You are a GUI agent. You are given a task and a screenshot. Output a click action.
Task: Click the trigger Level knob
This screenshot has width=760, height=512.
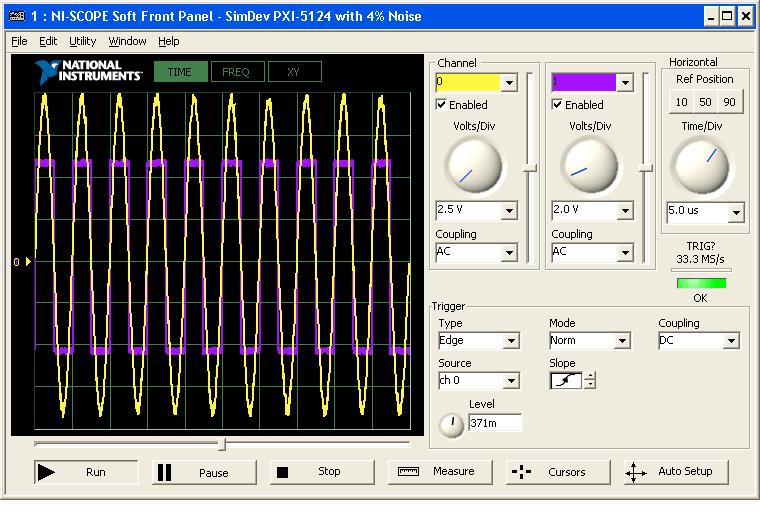pyautogui.click(x=452, y=424)
